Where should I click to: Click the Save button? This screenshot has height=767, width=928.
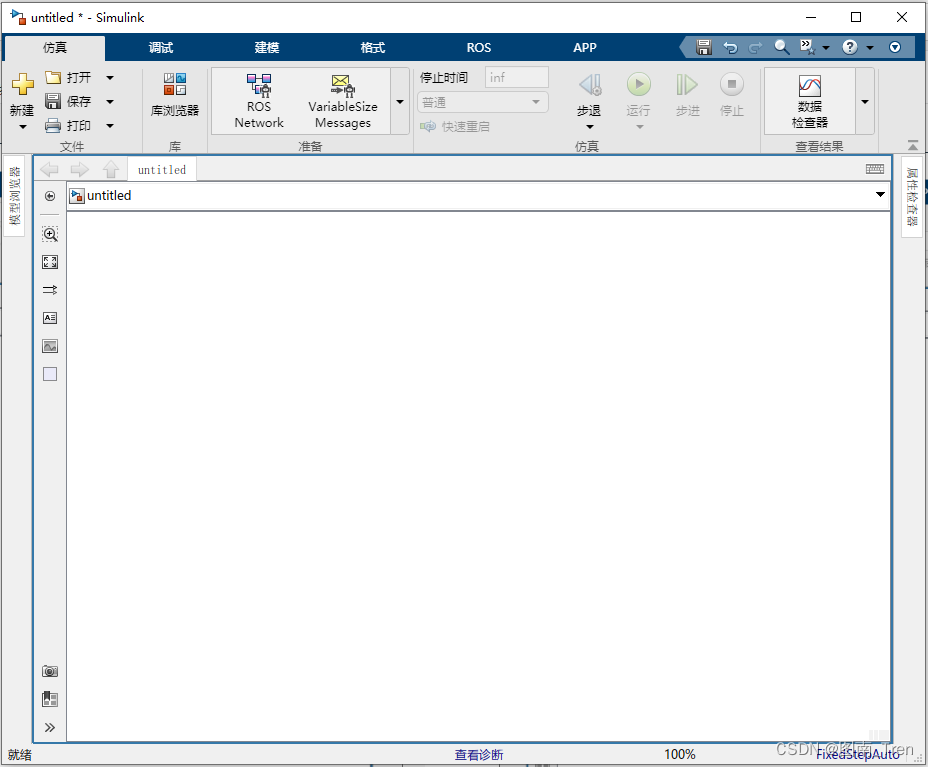(68, 102)
